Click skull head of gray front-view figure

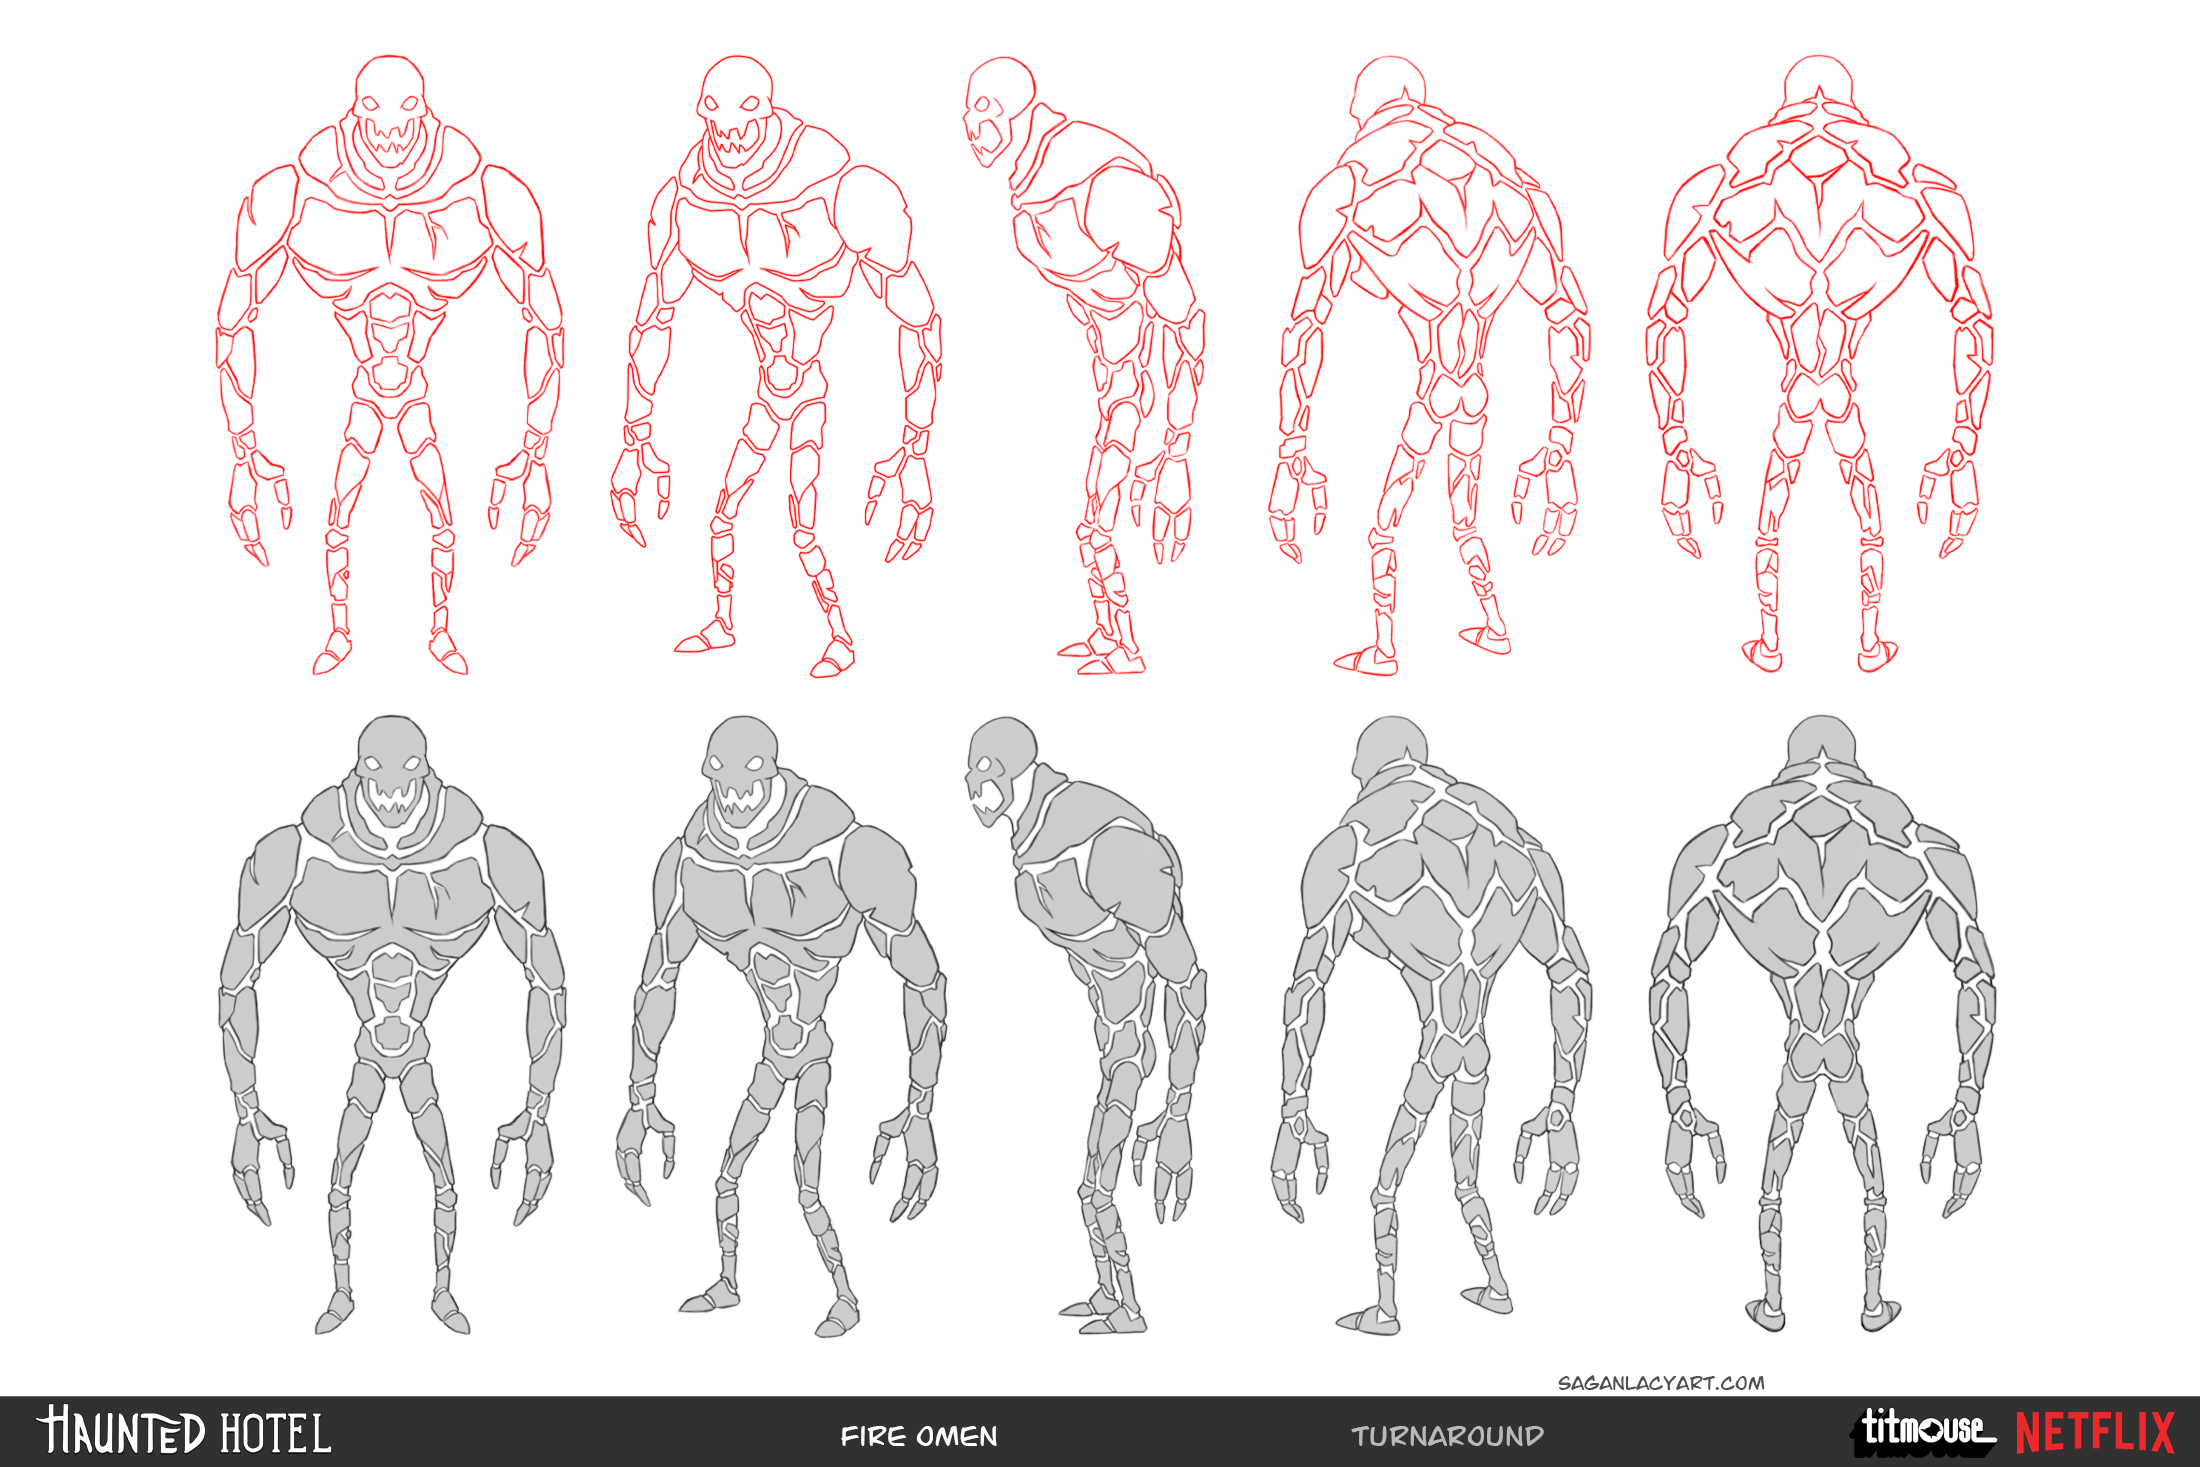tap(392, 768)
